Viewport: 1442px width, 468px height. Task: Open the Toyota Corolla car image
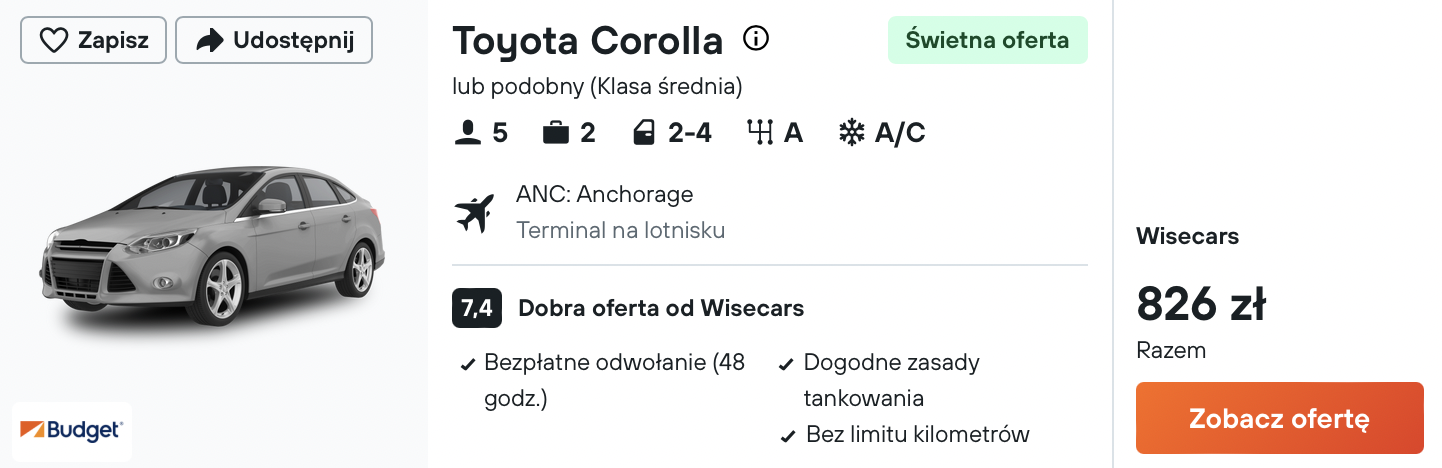click(212, 245)
